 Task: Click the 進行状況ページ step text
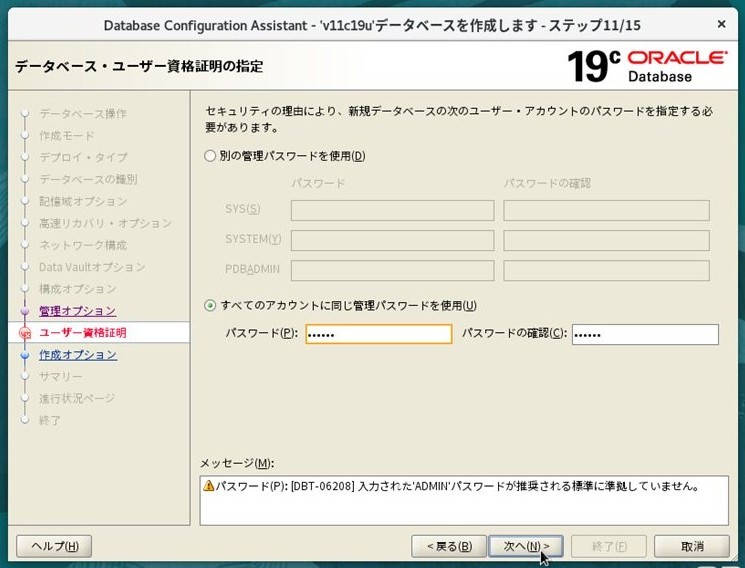point(77,398)
